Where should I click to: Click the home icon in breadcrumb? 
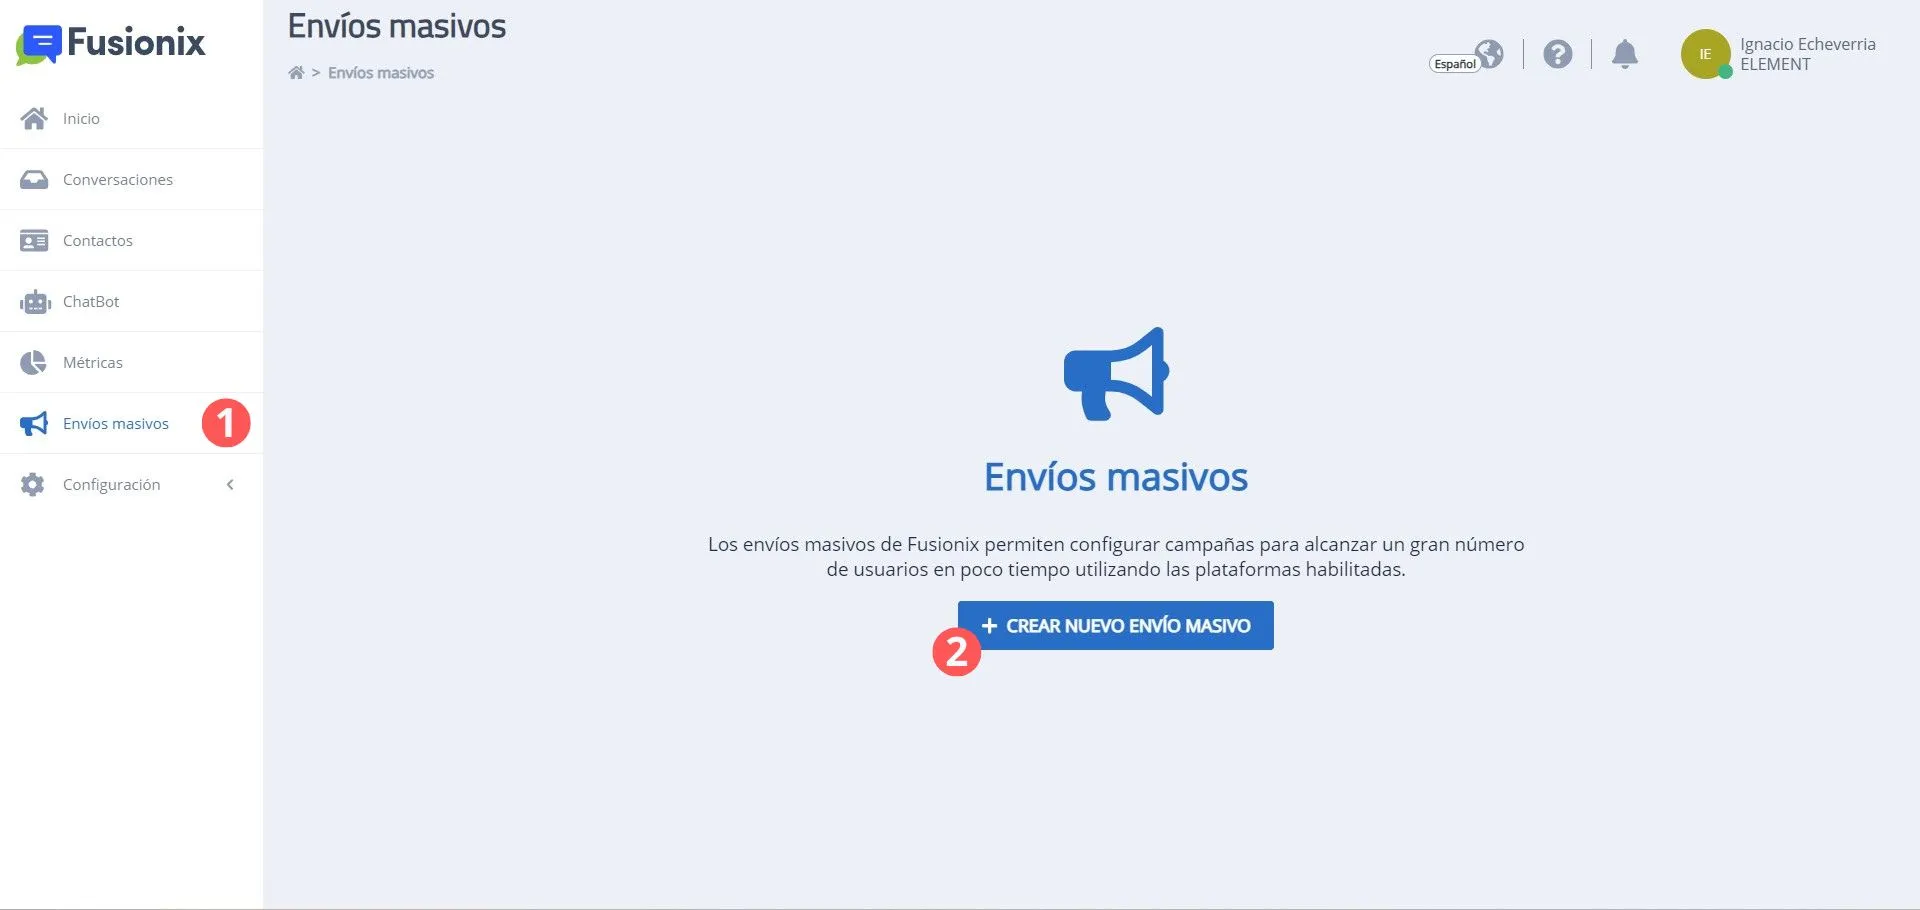[296, 72]
